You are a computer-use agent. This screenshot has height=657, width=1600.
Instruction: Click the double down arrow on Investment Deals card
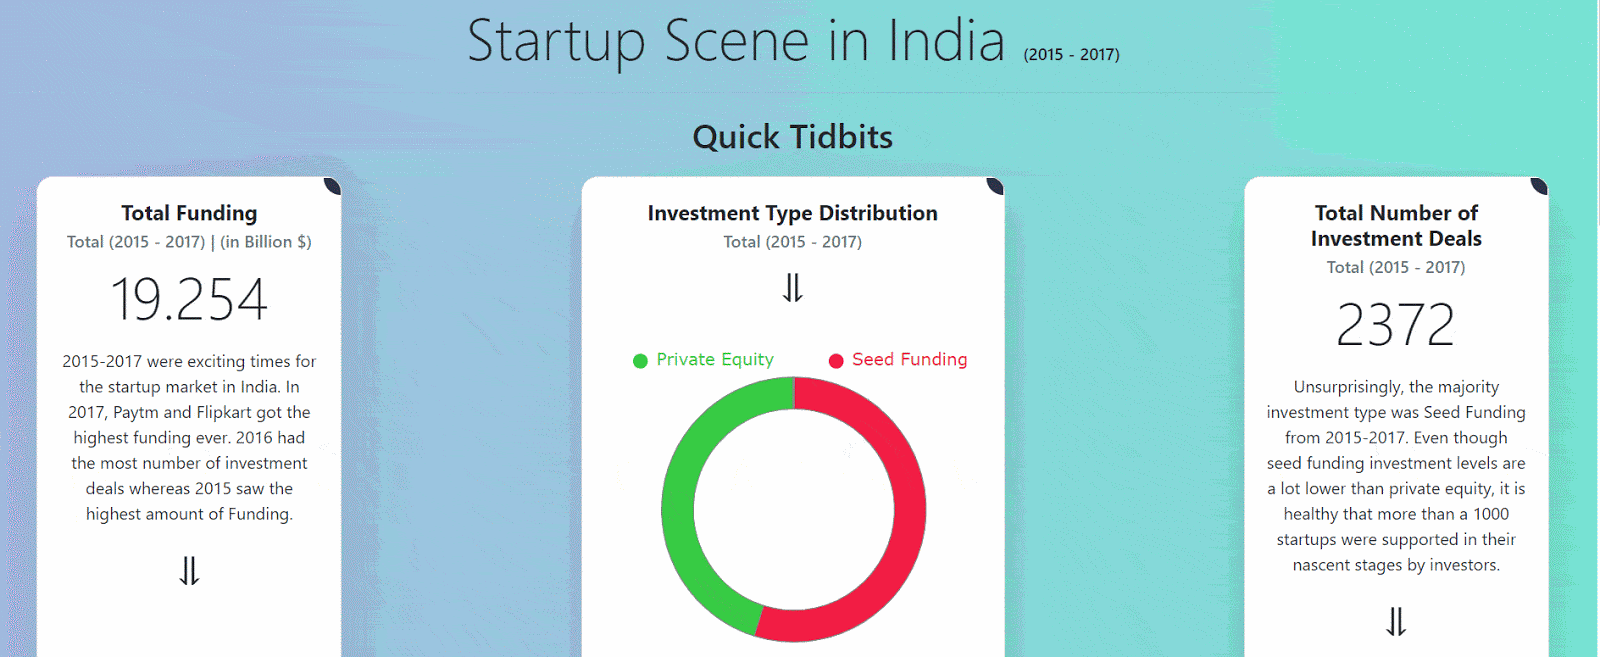1396,622
